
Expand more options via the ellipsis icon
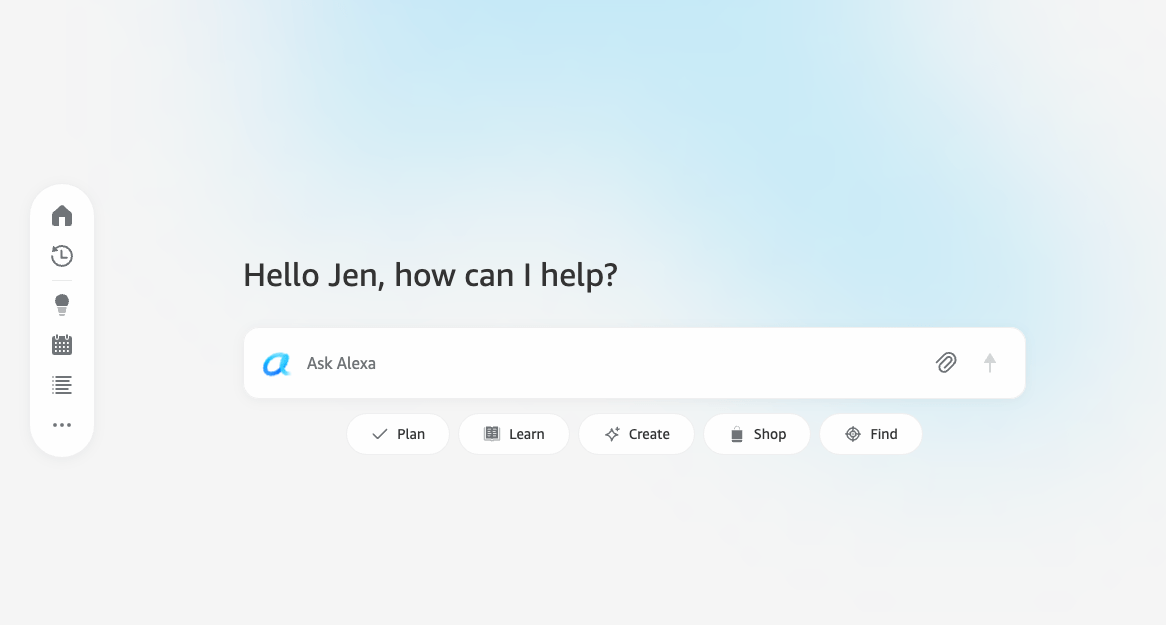pyautogui.click(x=62, y=424)
